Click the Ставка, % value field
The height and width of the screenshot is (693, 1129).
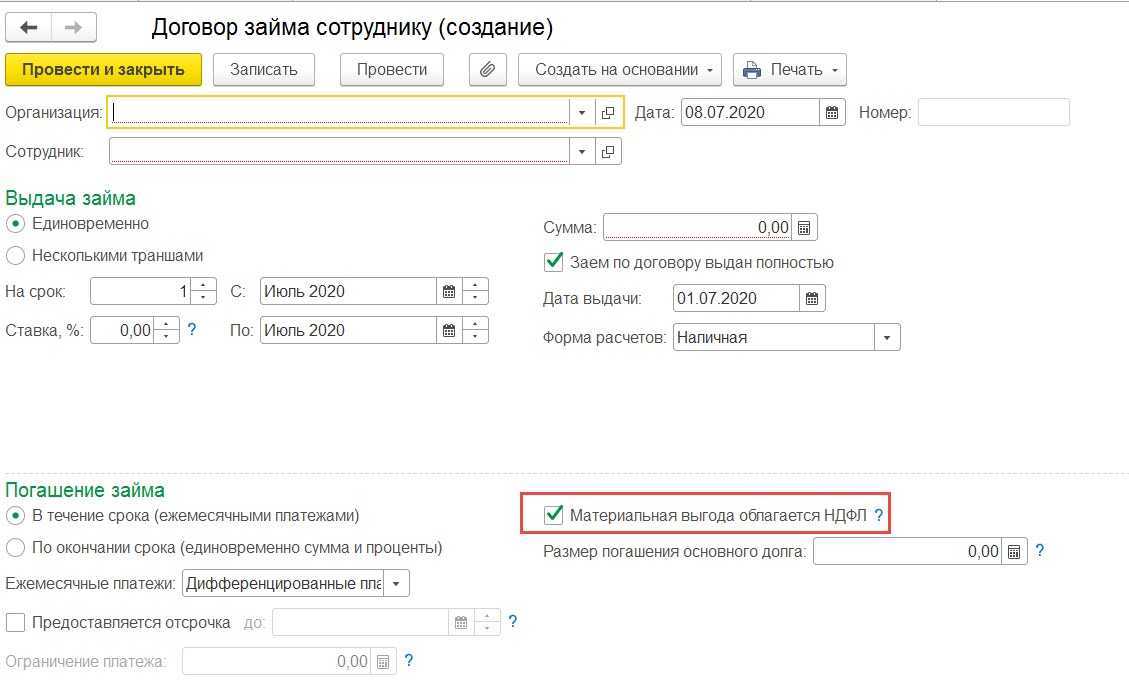[x=122, y=331]
